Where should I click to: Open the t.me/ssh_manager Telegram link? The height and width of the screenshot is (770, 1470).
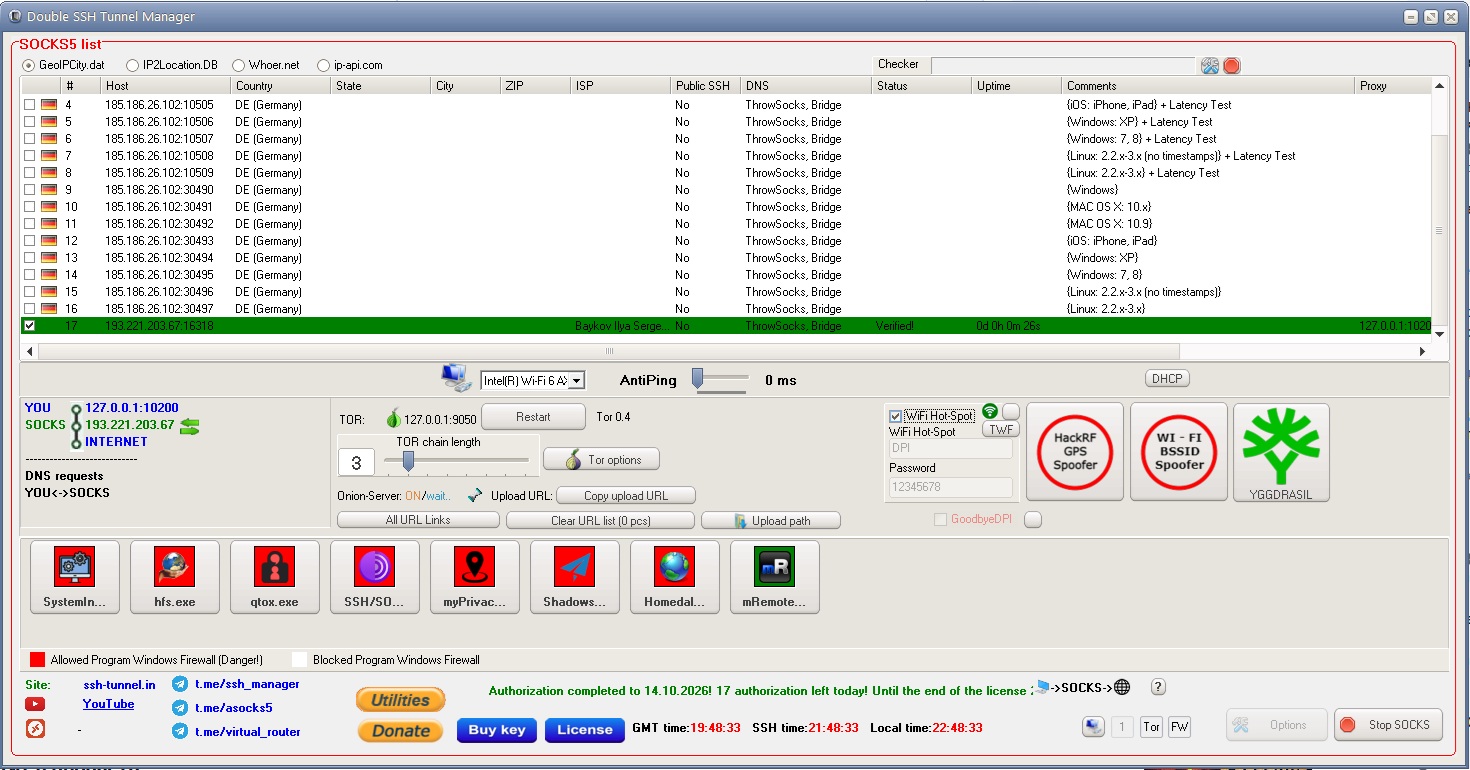[246, 684]
